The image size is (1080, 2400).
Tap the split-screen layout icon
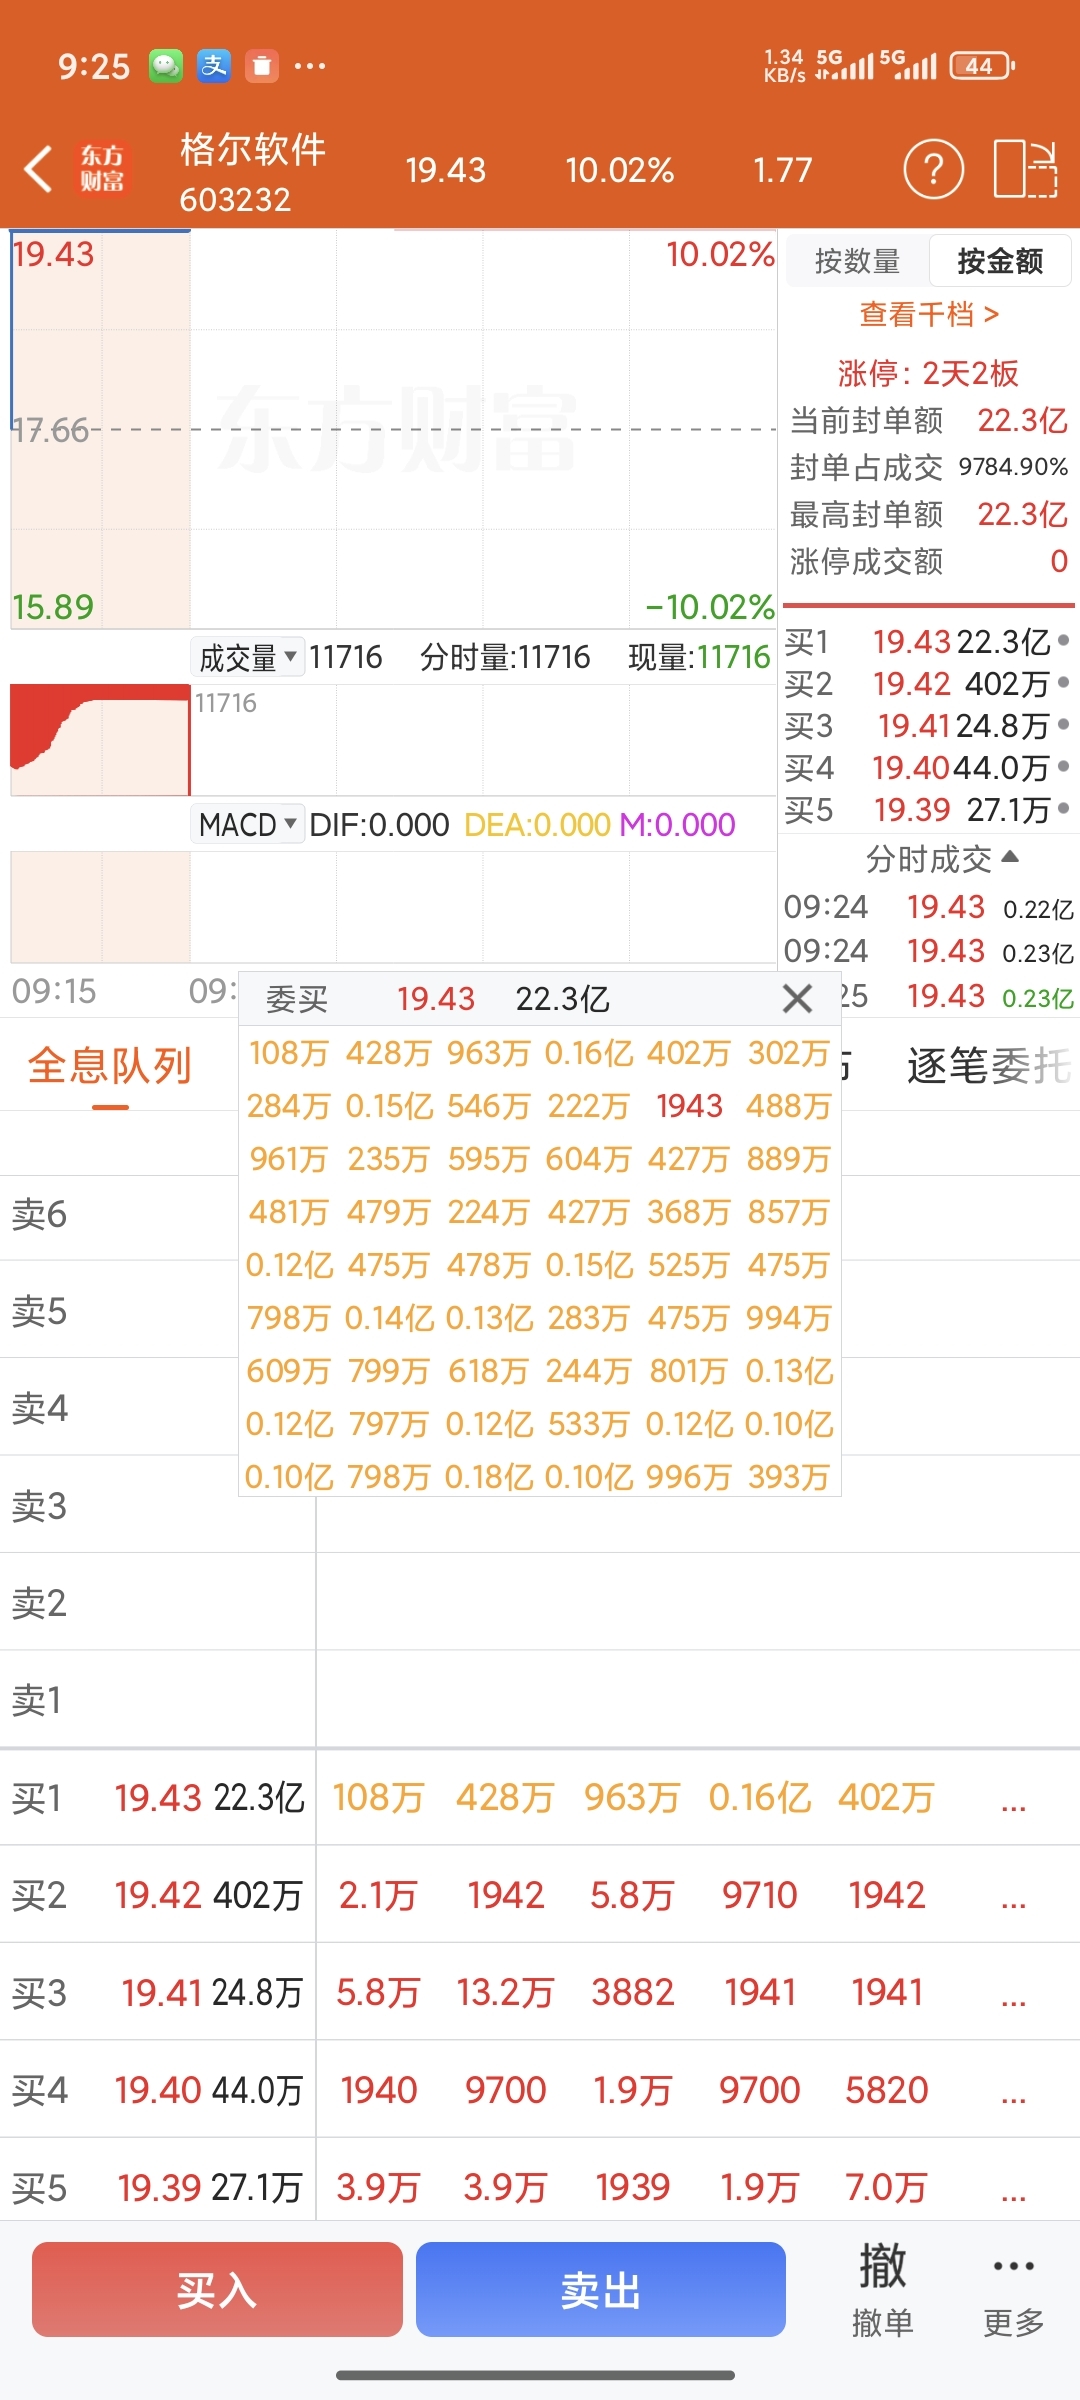1025,169
